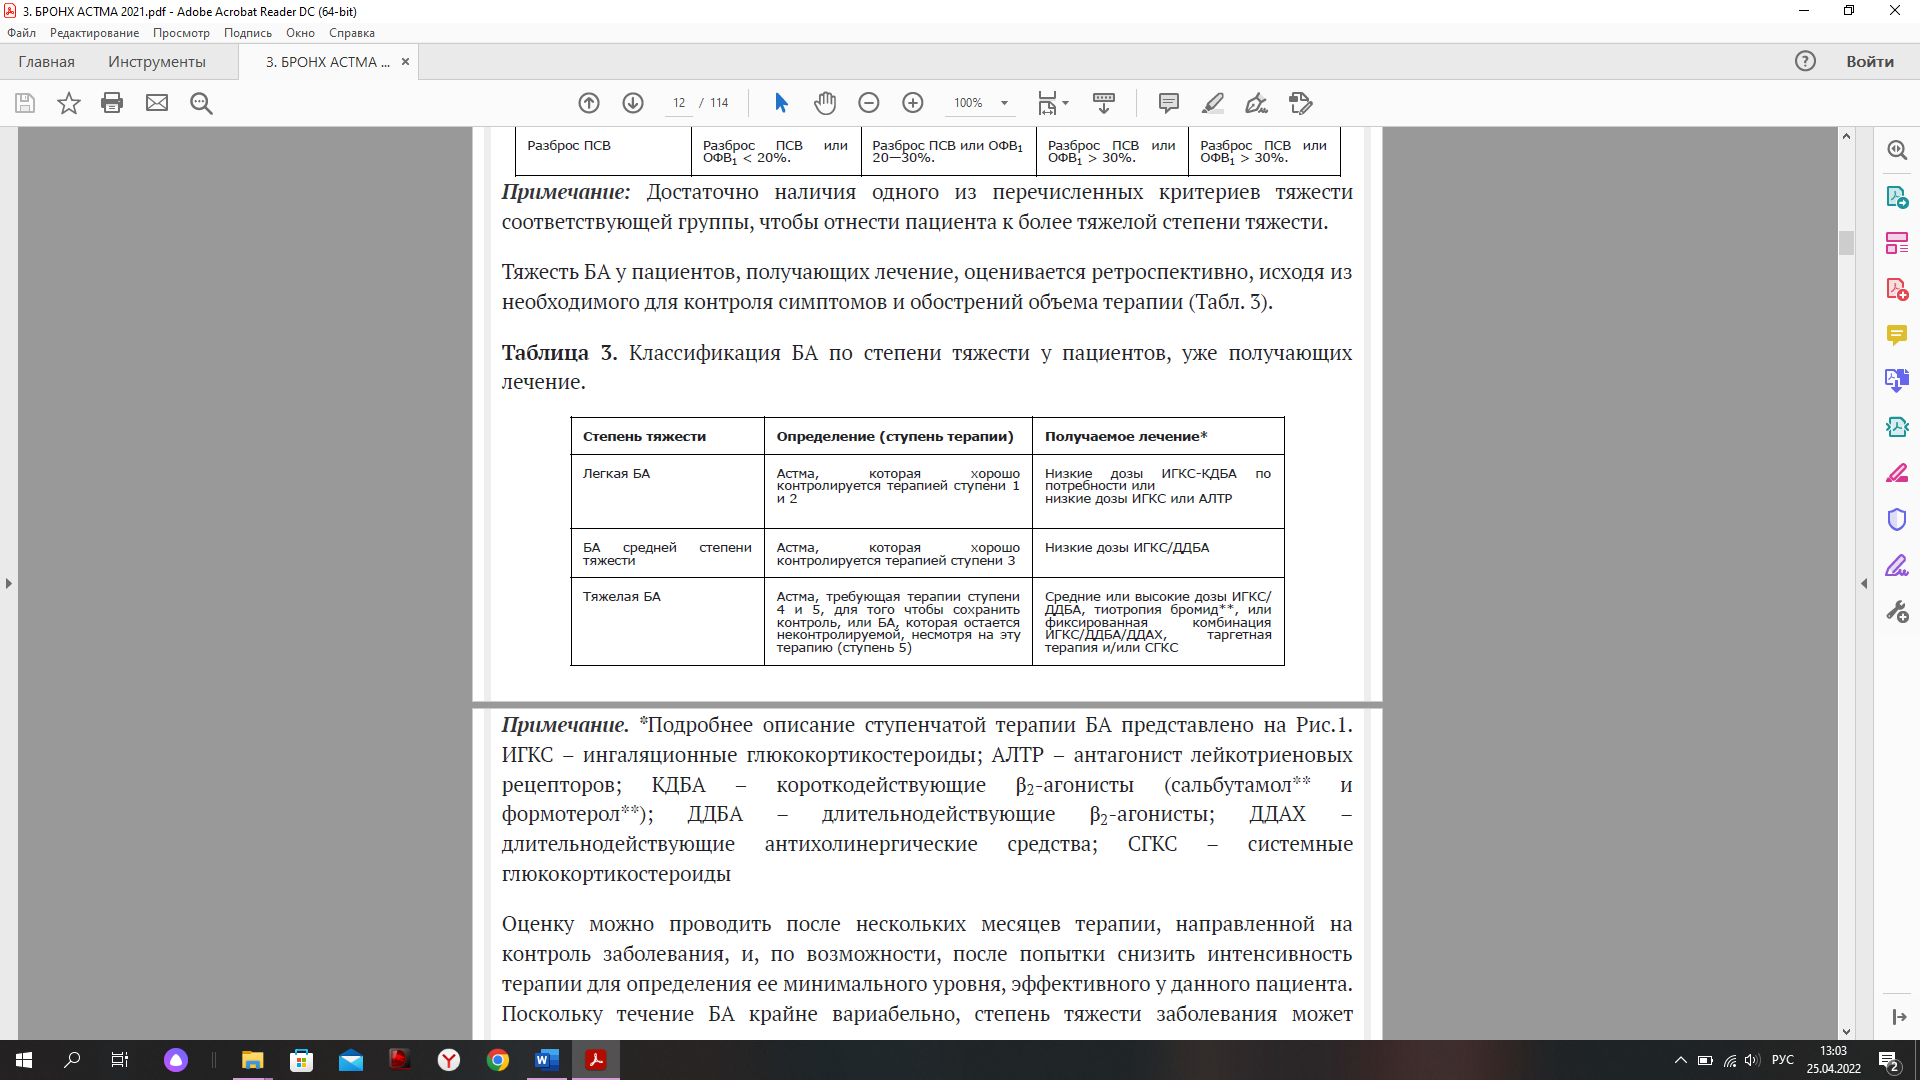Click the scrollbar up arrow
This screenshot has height=1080, width=1920.
coord(1846,136)
